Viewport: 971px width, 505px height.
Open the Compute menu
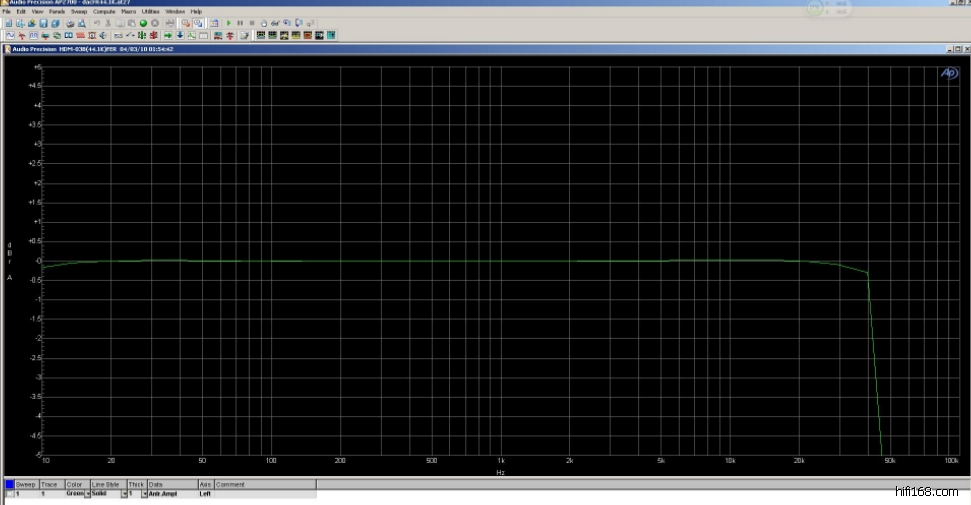tap(104, 11)
